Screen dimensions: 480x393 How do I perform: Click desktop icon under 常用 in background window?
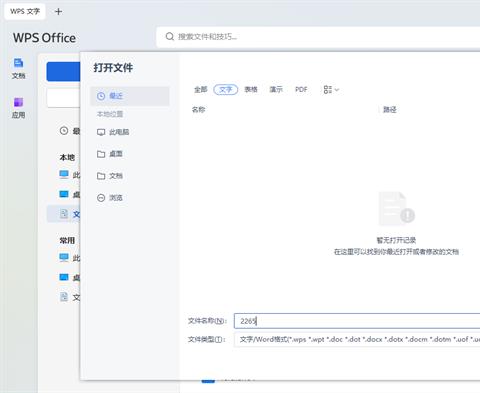64,277
